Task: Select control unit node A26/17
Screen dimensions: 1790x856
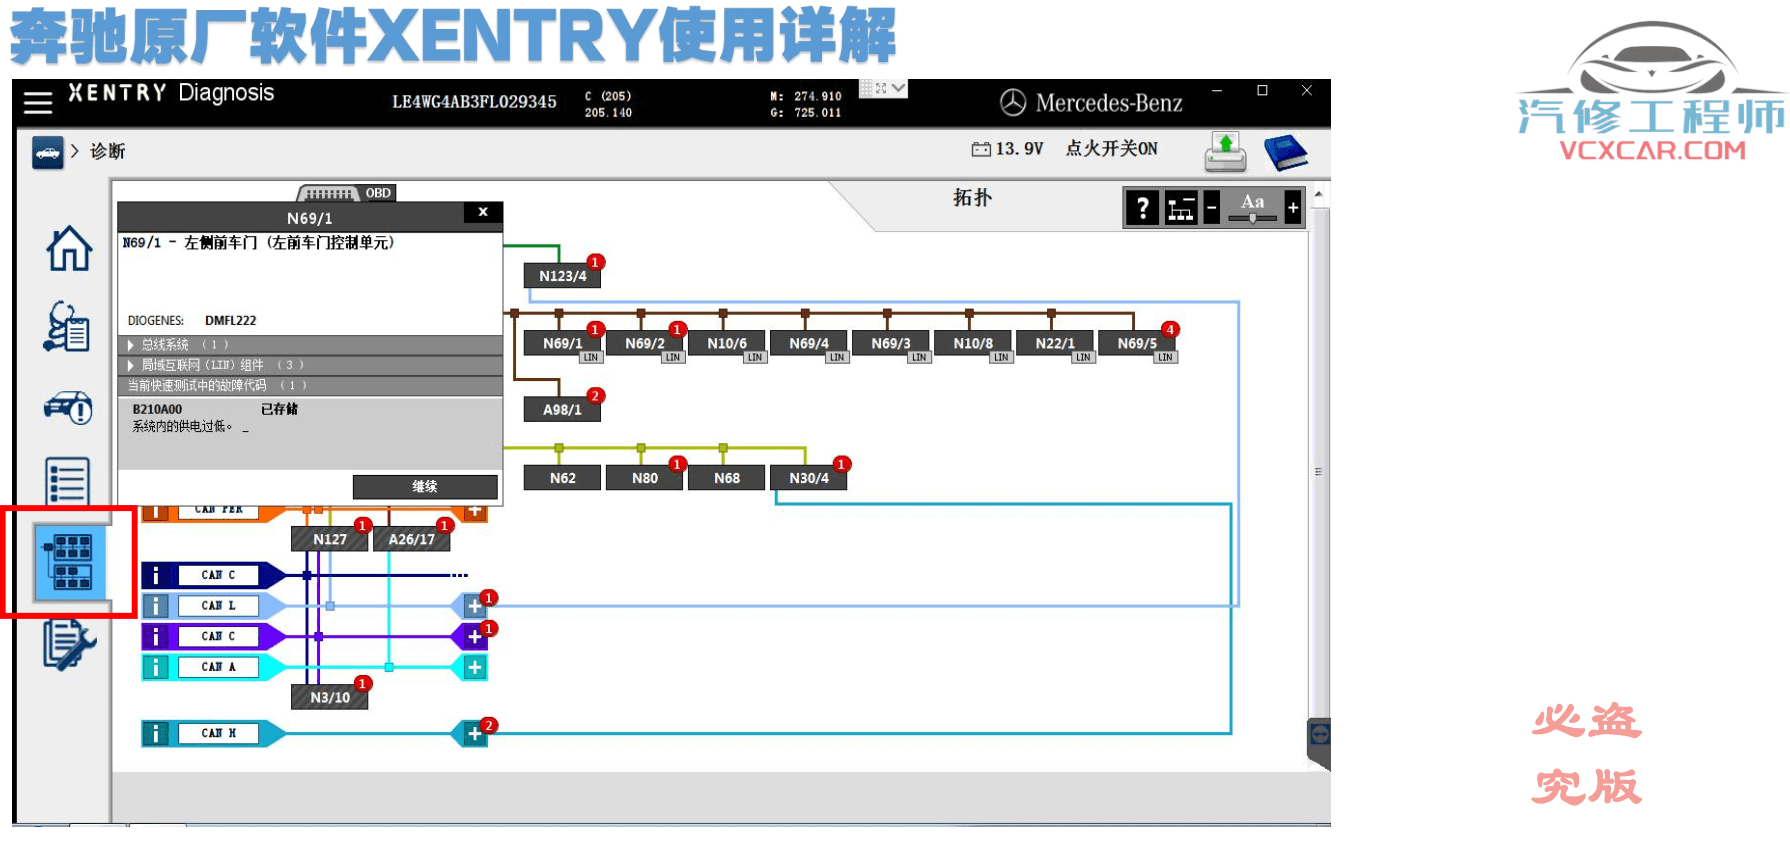Action: (x=412, y=539)
